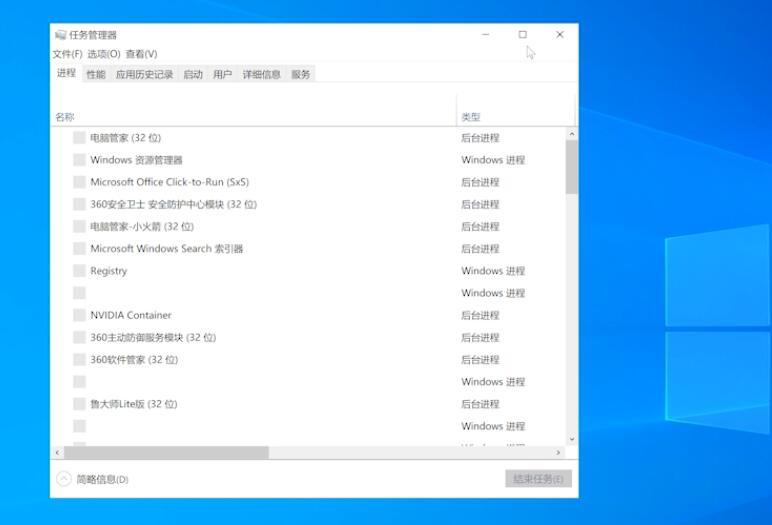
Task: Sort by the 名称 column header
Action: coord(254,110)
